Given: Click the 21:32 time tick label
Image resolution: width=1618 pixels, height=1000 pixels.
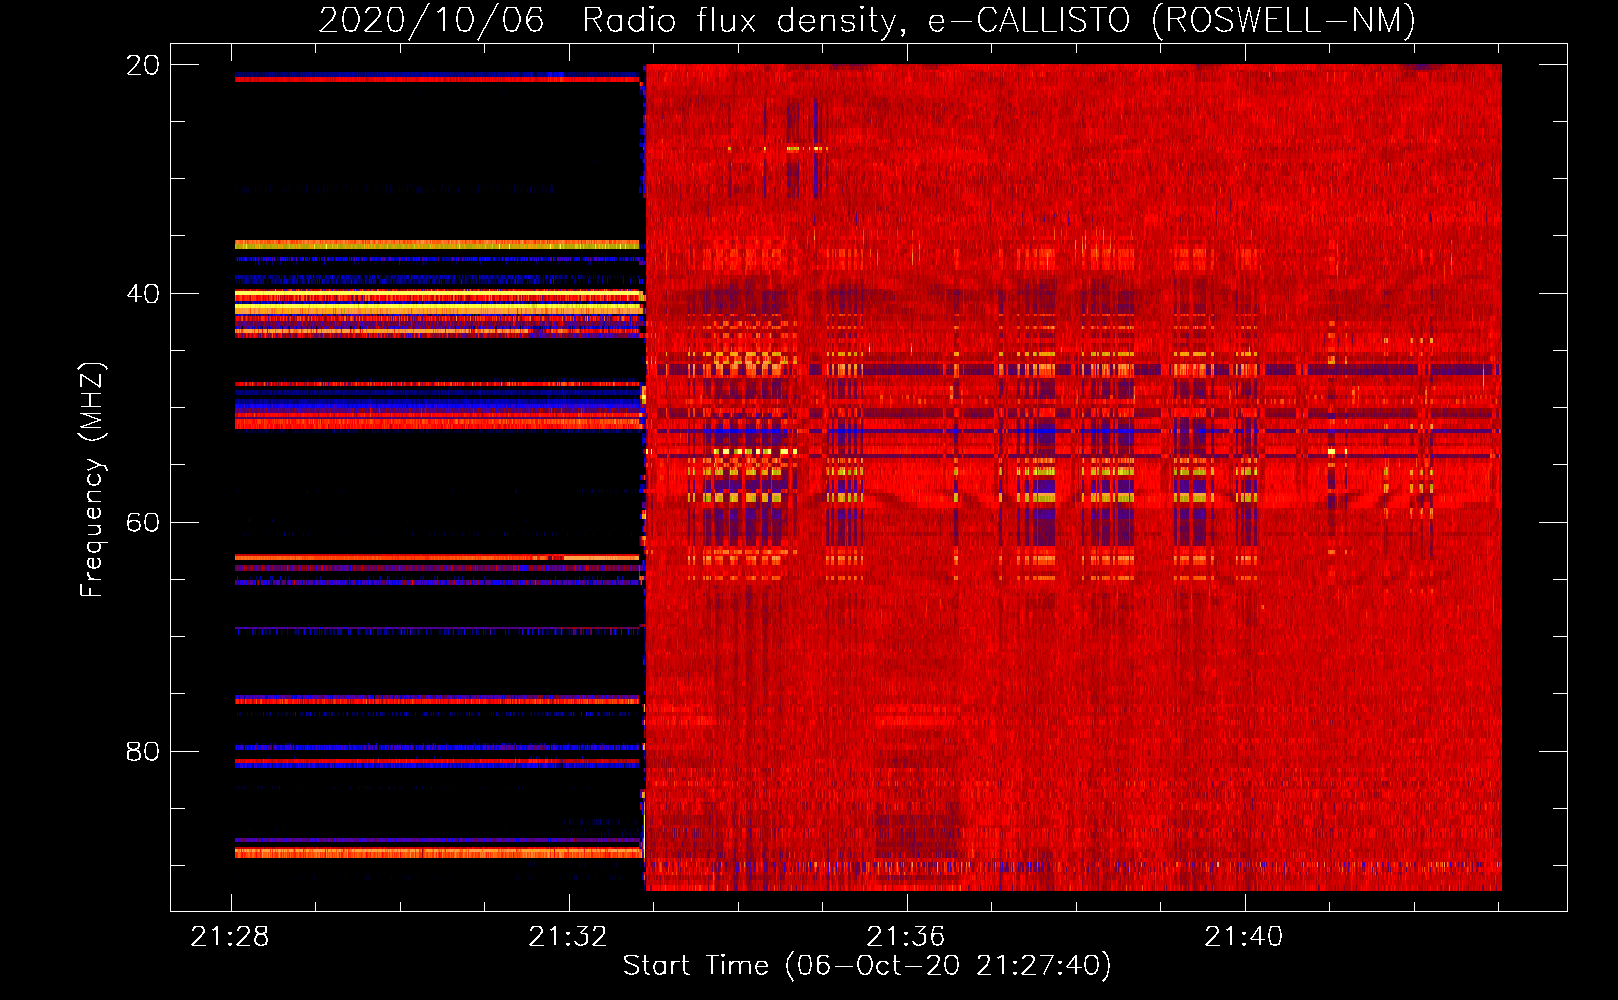Looking at the screenshot, I should coord(568,937).
